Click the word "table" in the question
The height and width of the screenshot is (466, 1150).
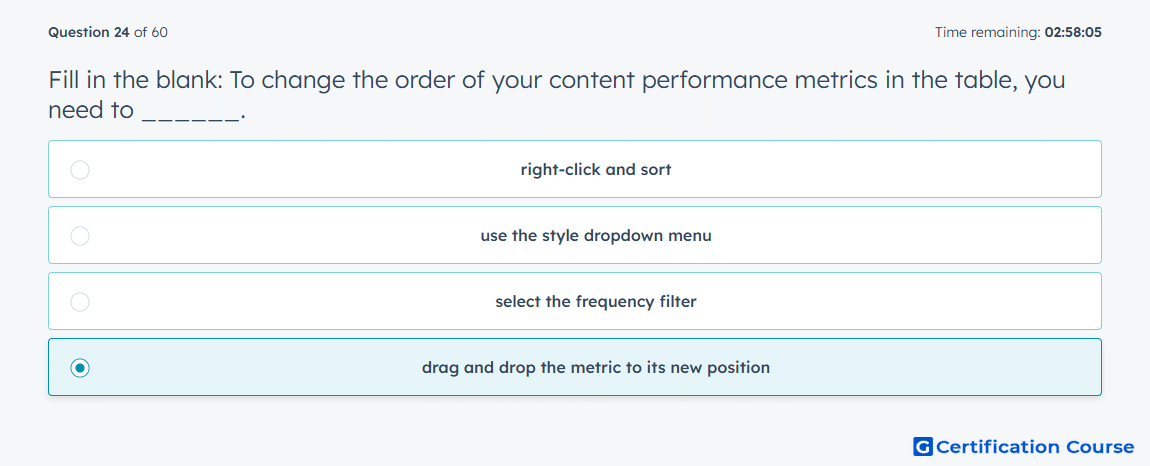tap(982, 80)
